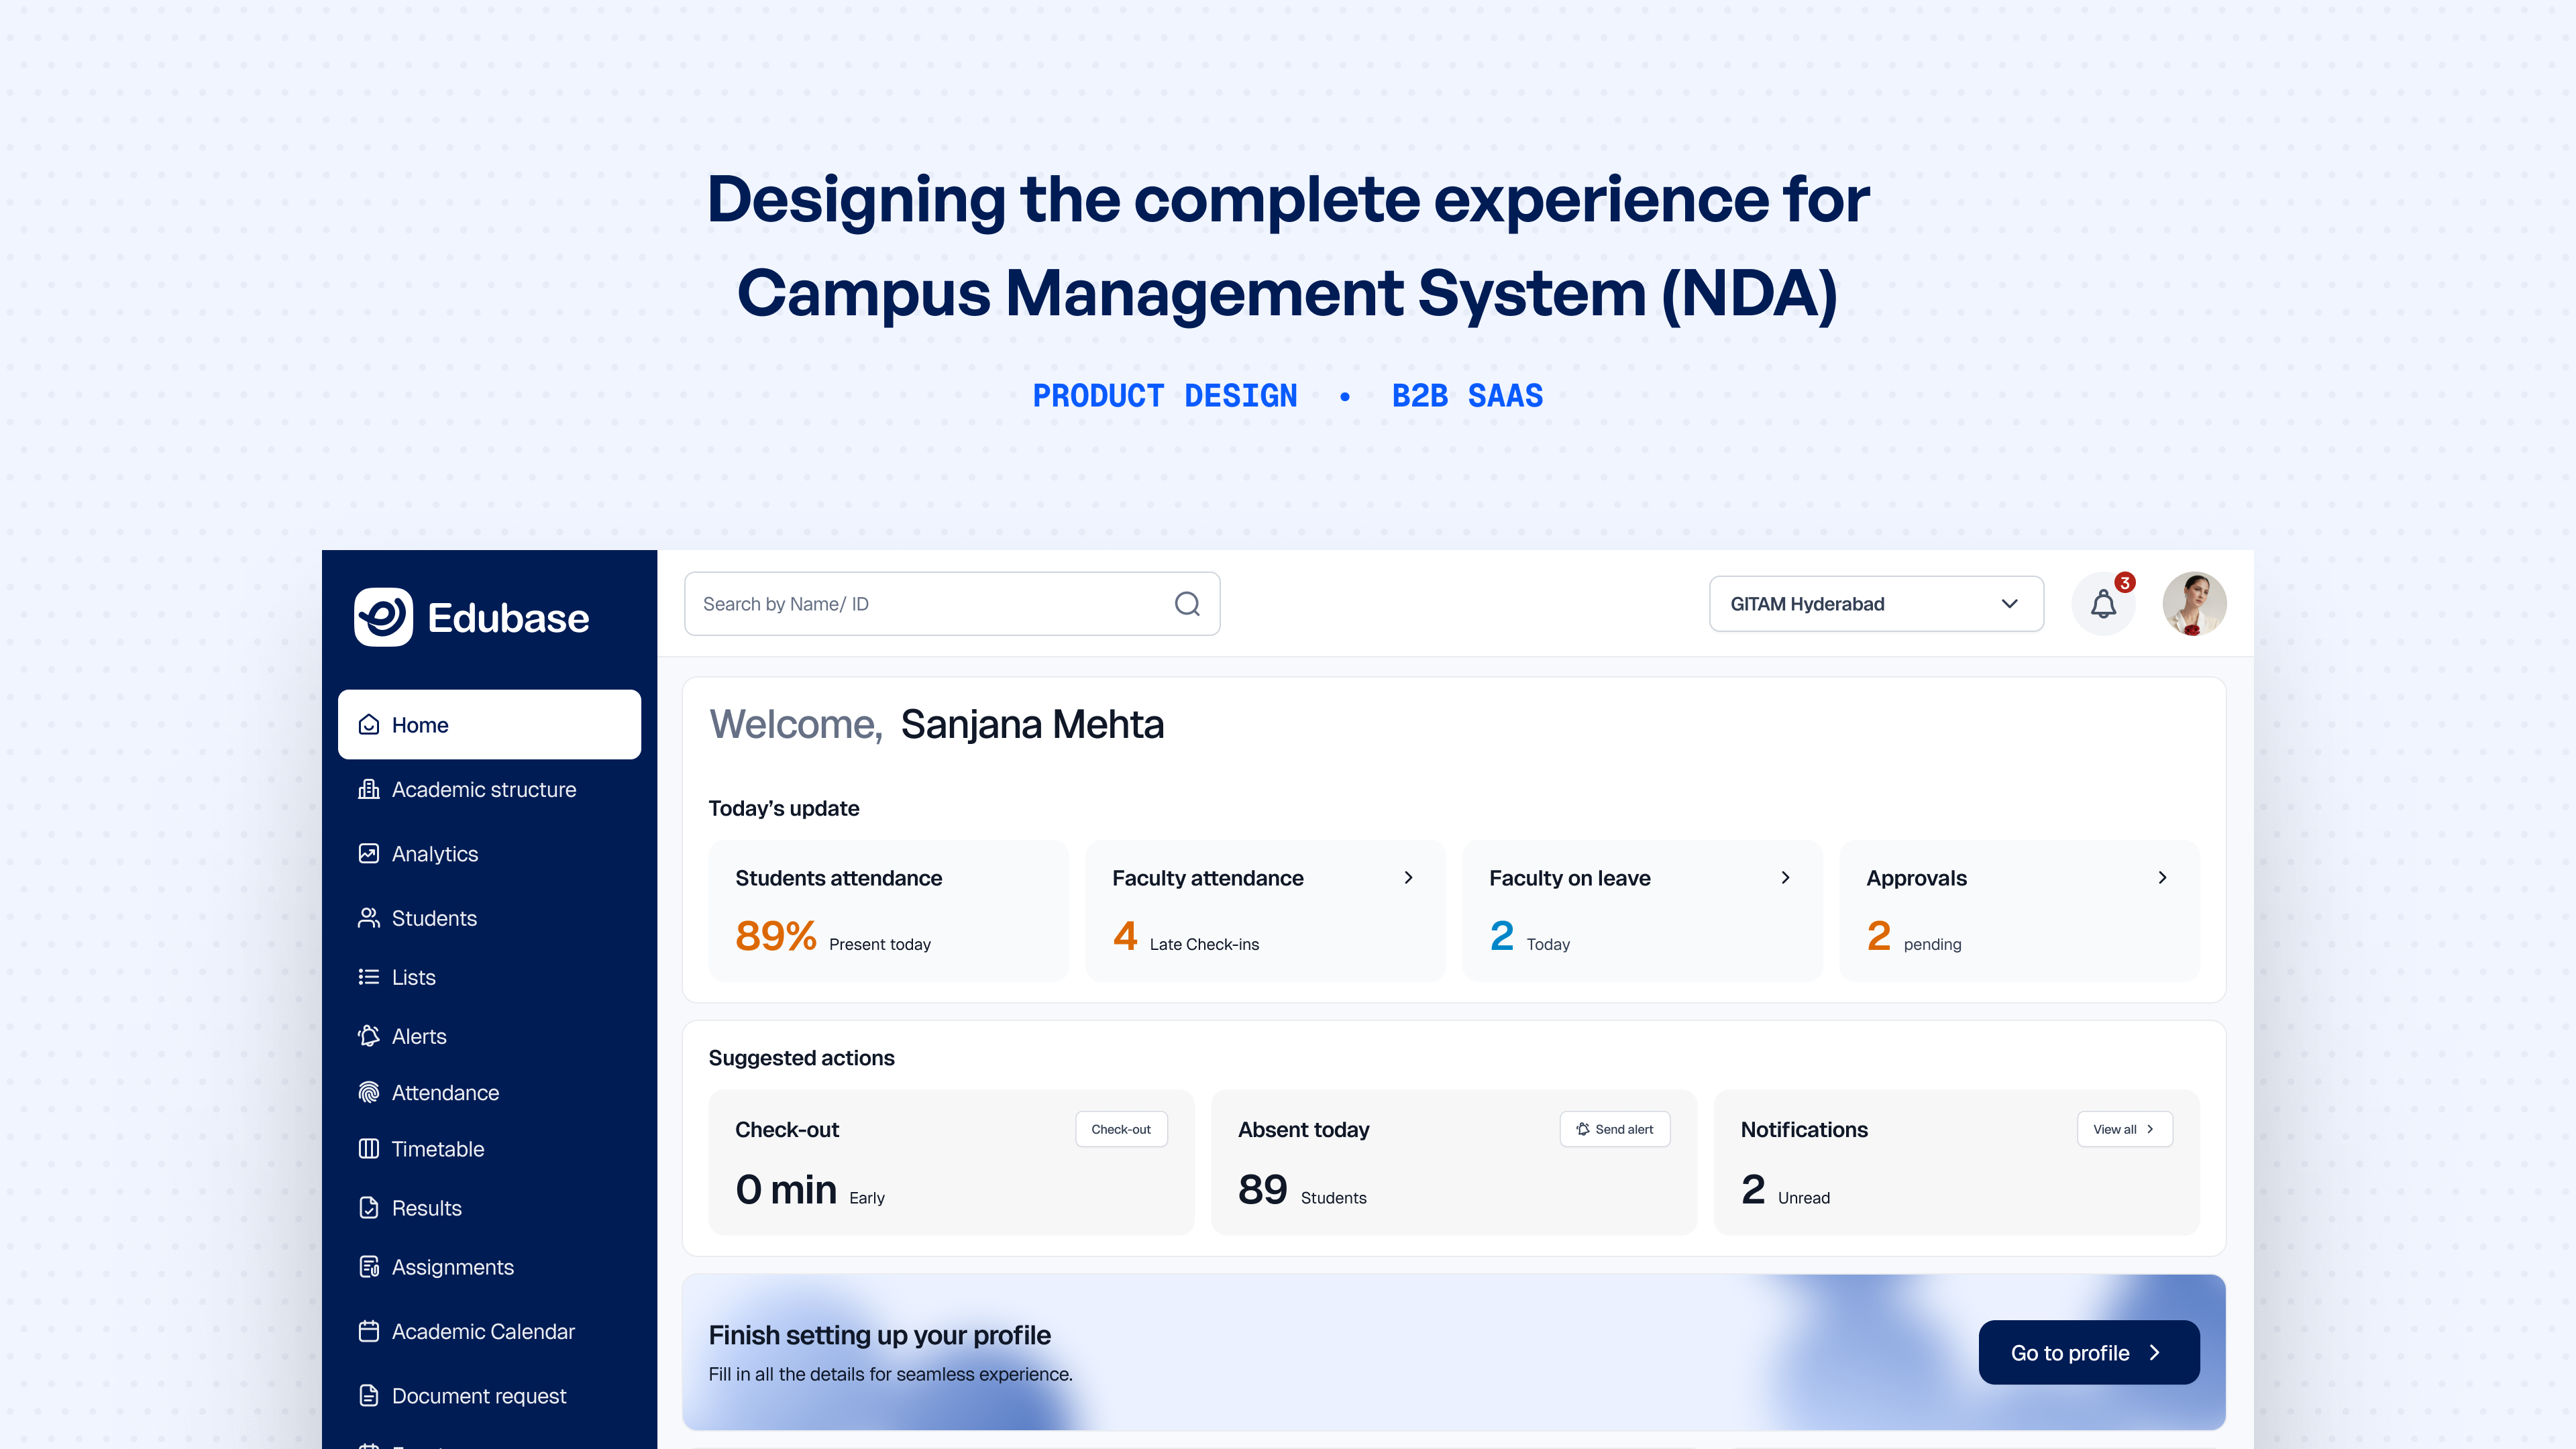Click the Alerts icon in sidebar
Viewport: 2576px width, 1449px height.
coord(369,1036)
